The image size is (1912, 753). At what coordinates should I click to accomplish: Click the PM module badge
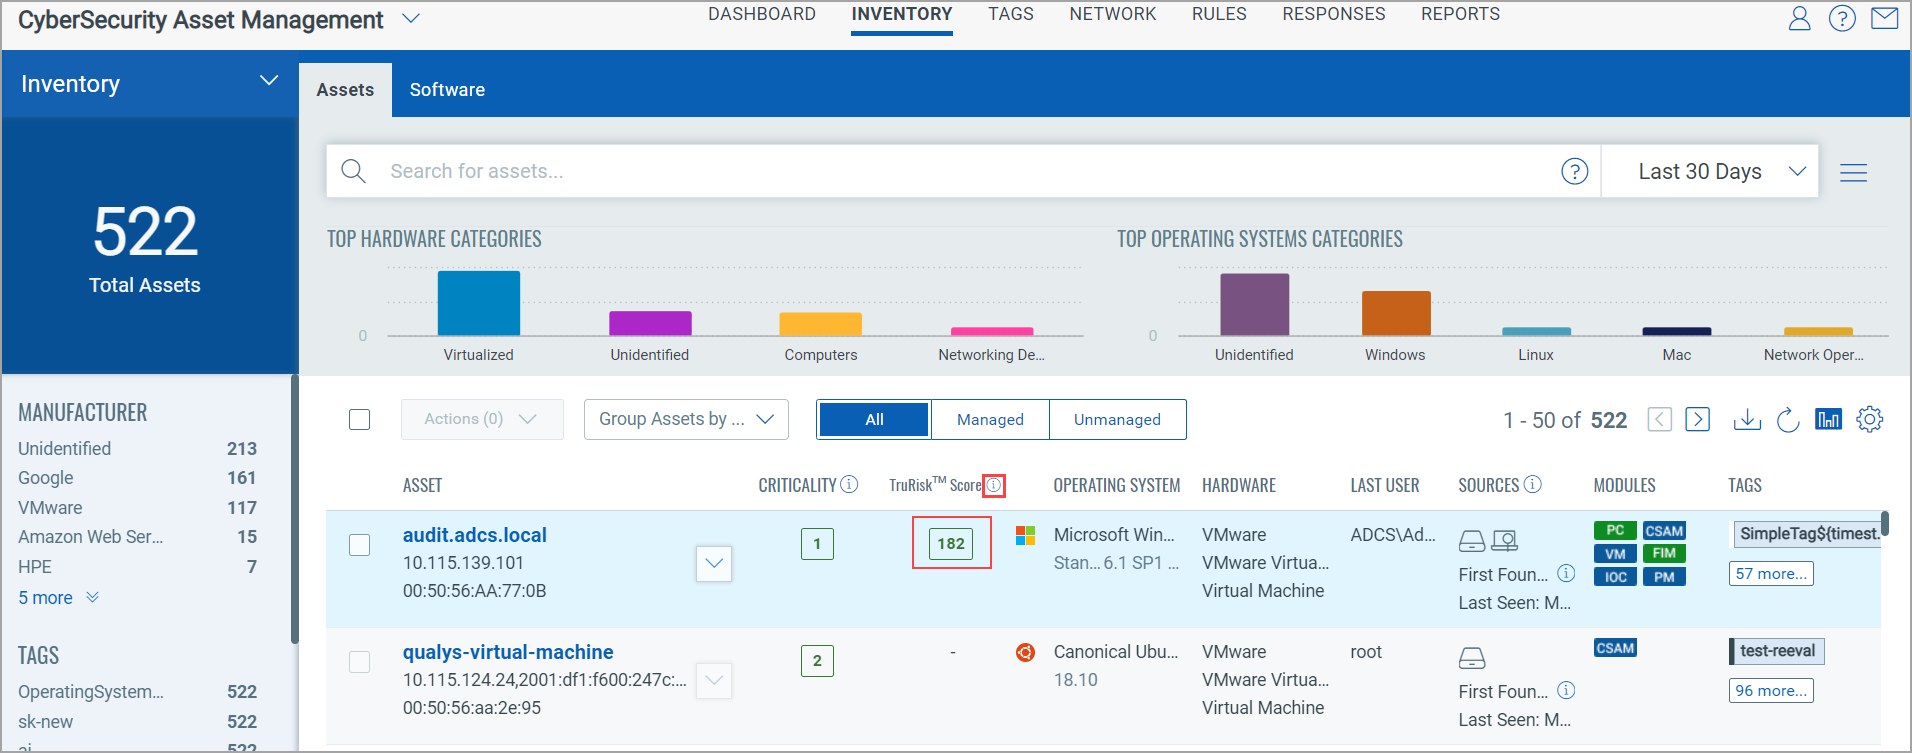1664,576
